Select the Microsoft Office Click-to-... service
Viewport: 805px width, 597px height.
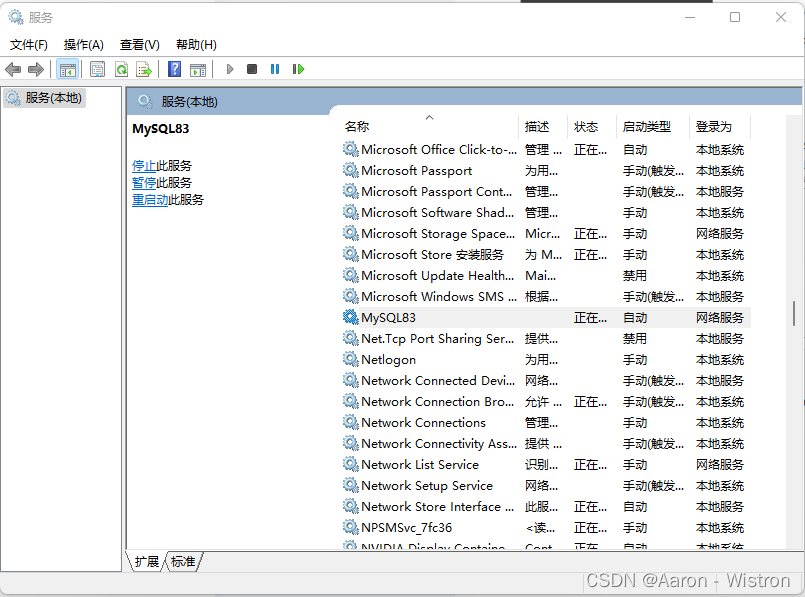[x=439, y=150]
